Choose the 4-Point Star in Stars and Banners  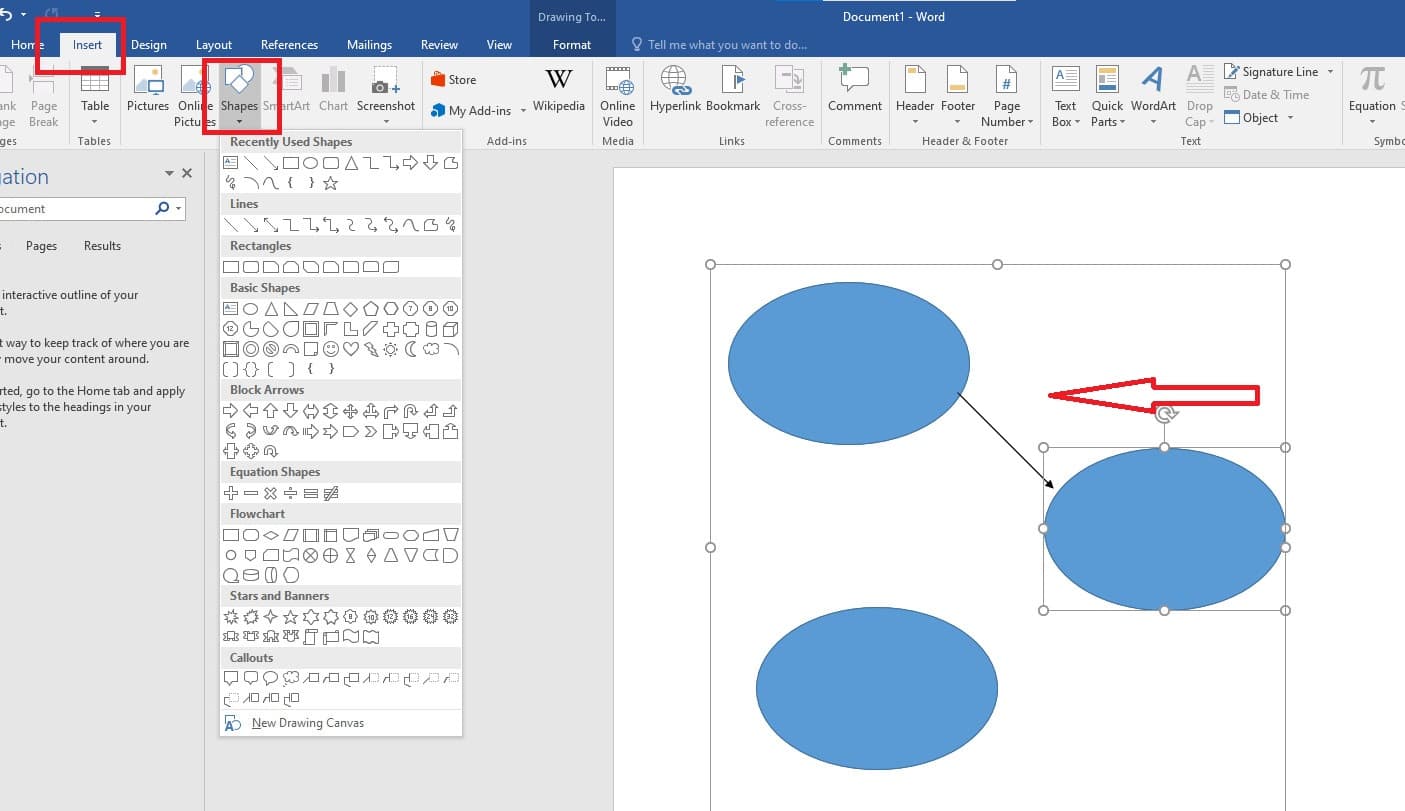(270, 617)
